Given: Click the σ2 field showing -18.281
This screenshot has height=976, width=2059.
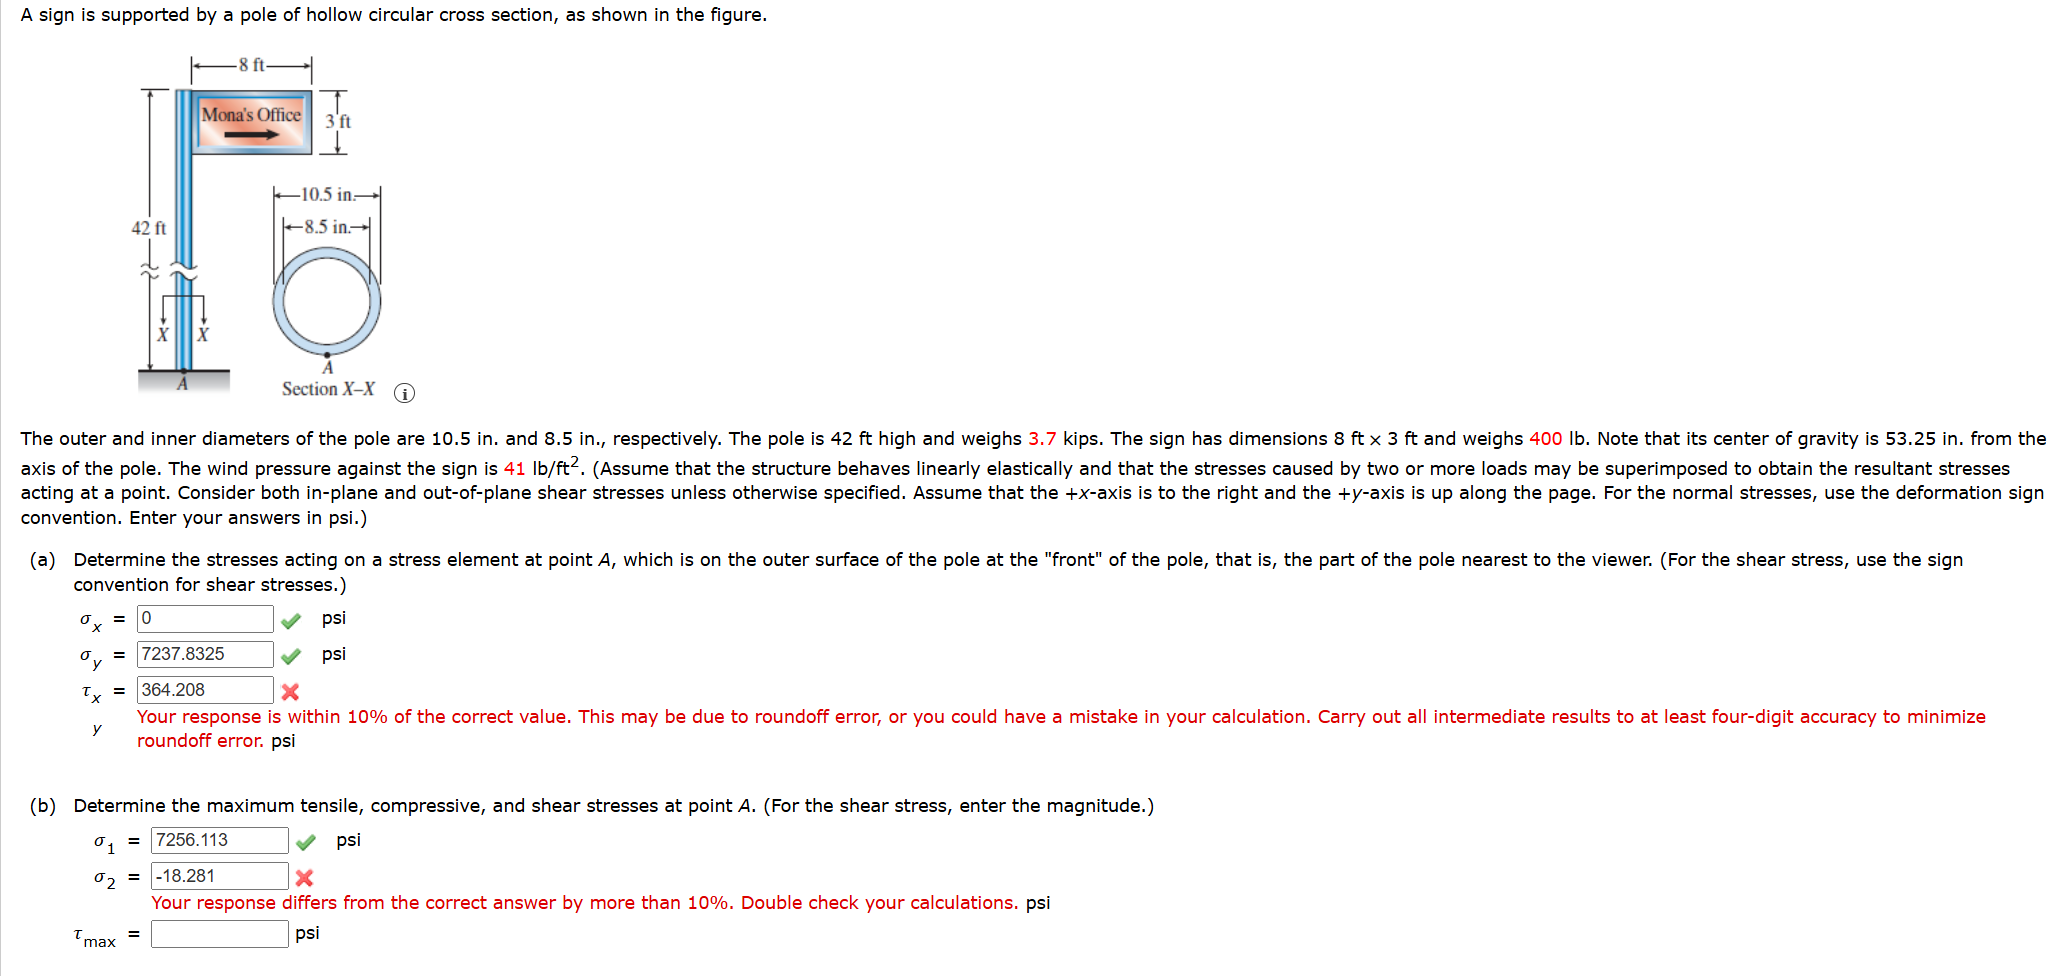Looking at the screenshot, I should pos(220,876).
